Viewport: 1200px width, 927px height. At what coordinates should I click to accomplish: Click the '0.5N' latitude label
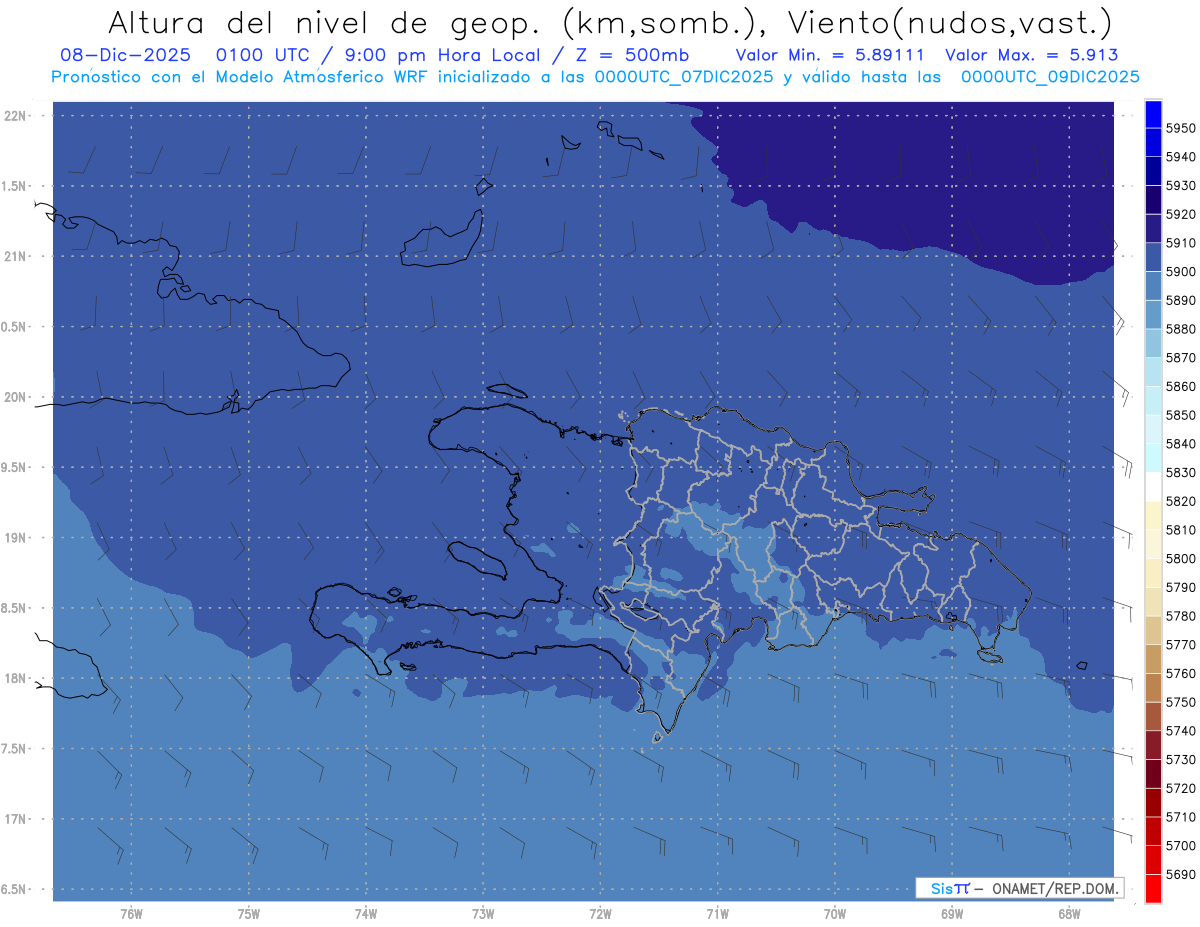coord(14,327)
